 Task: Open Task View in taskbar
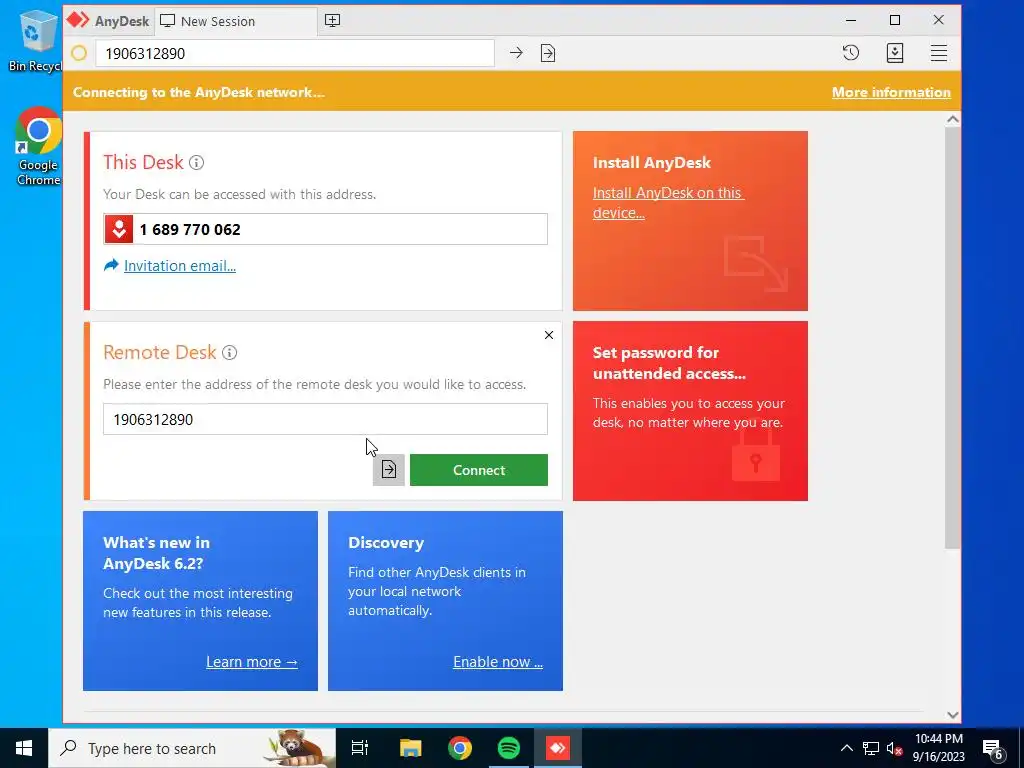360,748
